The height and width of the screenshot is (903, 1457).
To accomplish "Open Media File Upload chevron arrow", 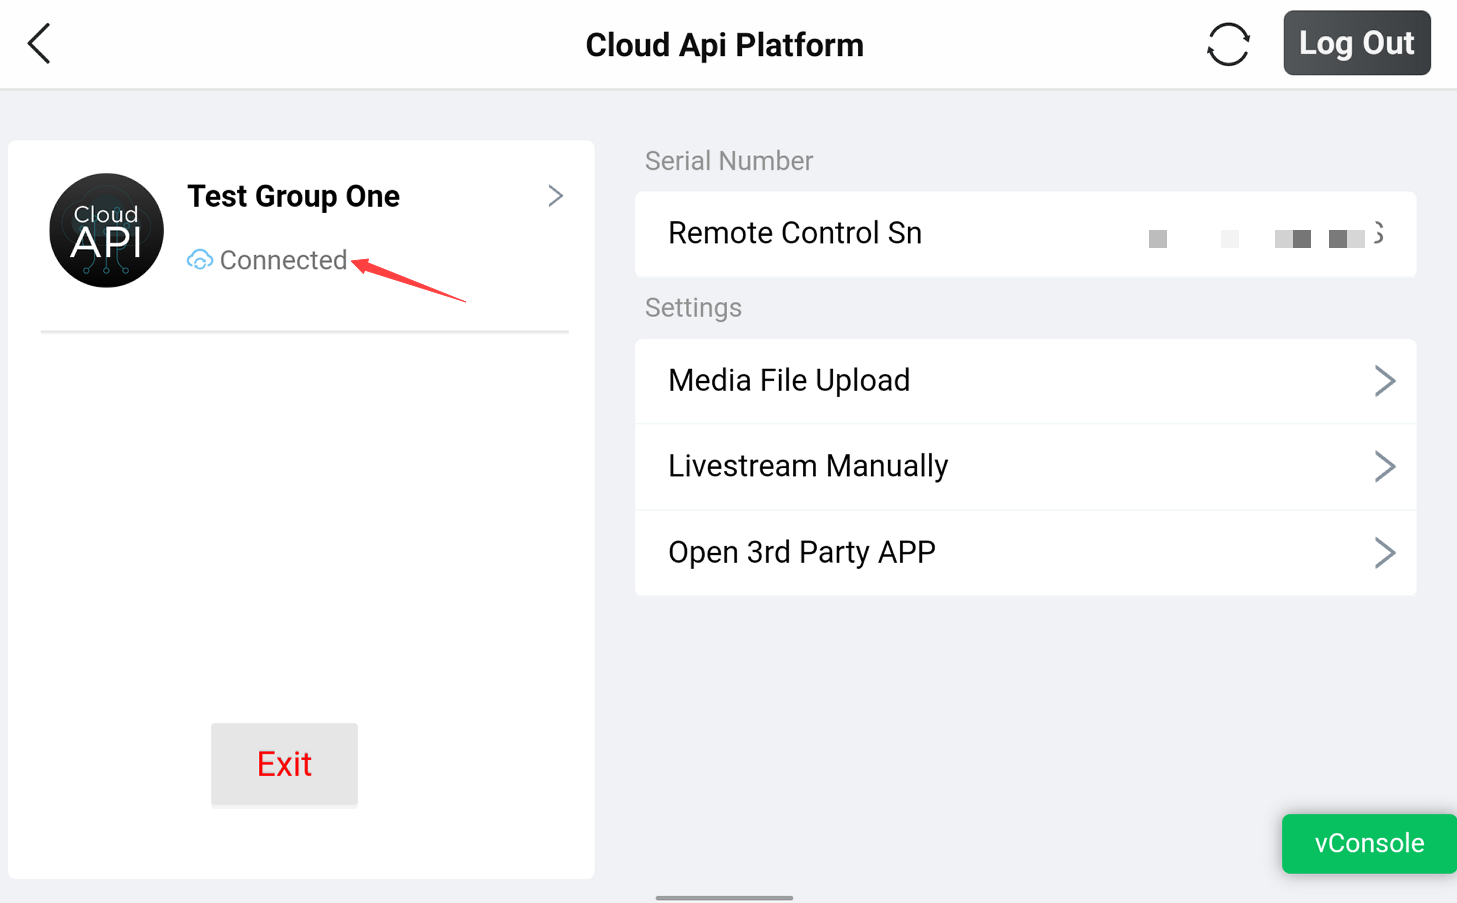I will [x=1384, y=381].
